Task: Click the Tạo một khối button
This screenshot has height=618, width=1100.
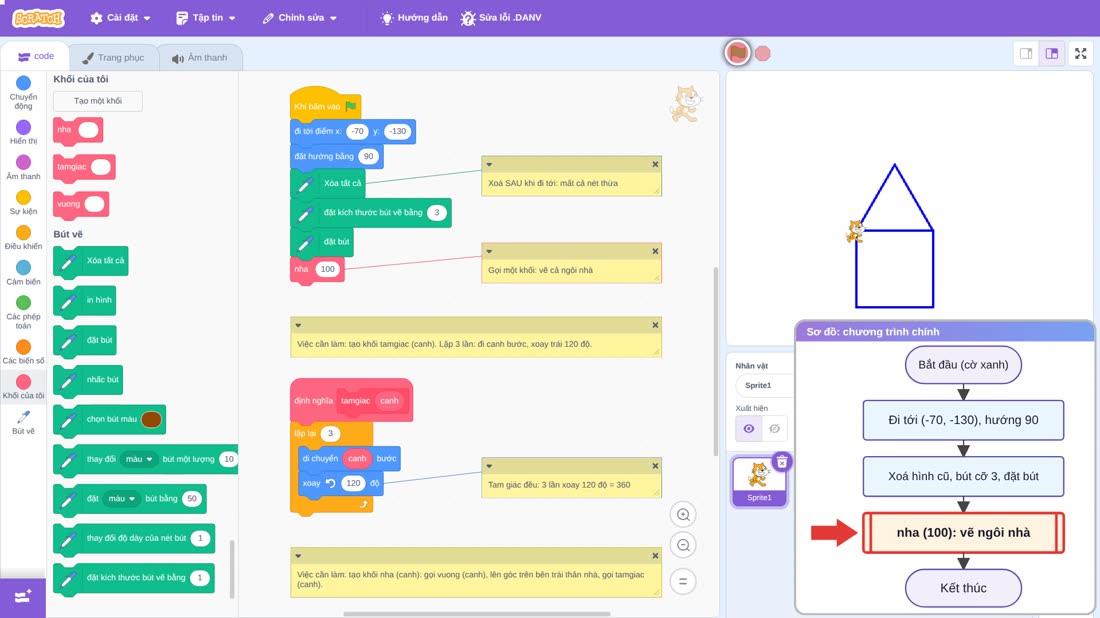Action: (x=98, y=101)
